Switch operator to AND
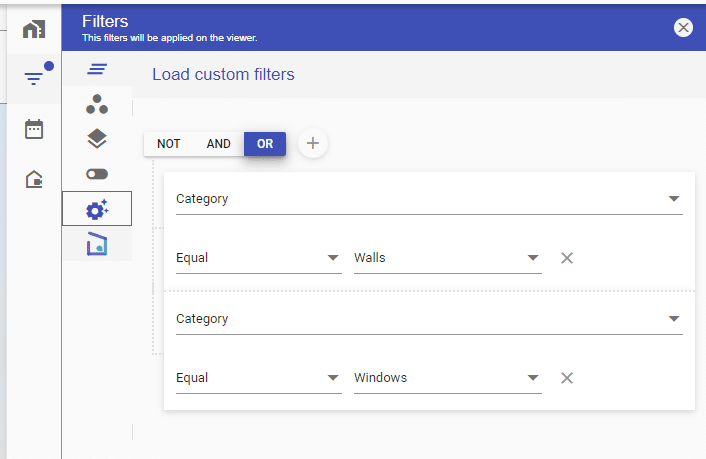Viewport: 706px width, 459px height. click(x=218, y=144)
